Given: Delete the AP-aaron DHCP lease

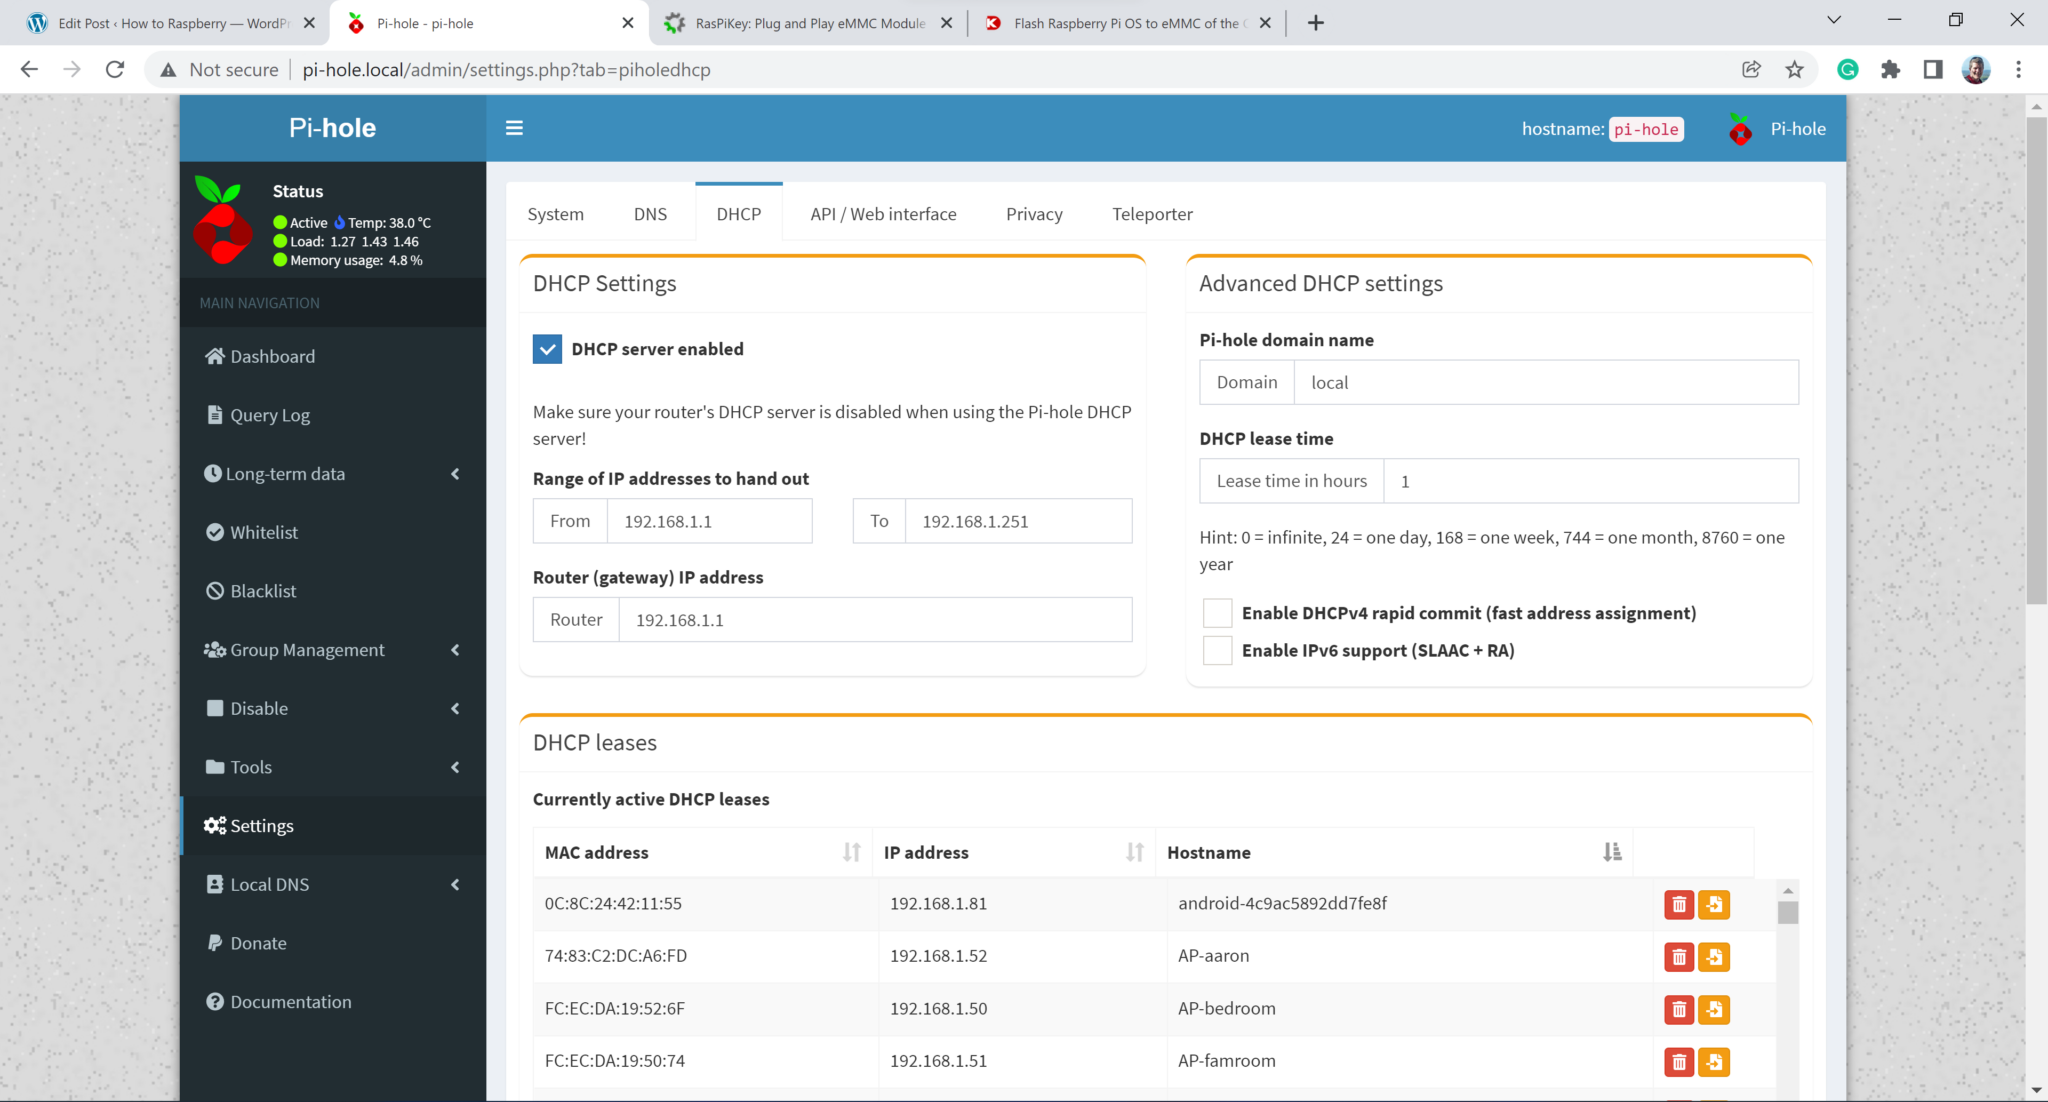Looking at the screenshot, I should (1678, 957).
